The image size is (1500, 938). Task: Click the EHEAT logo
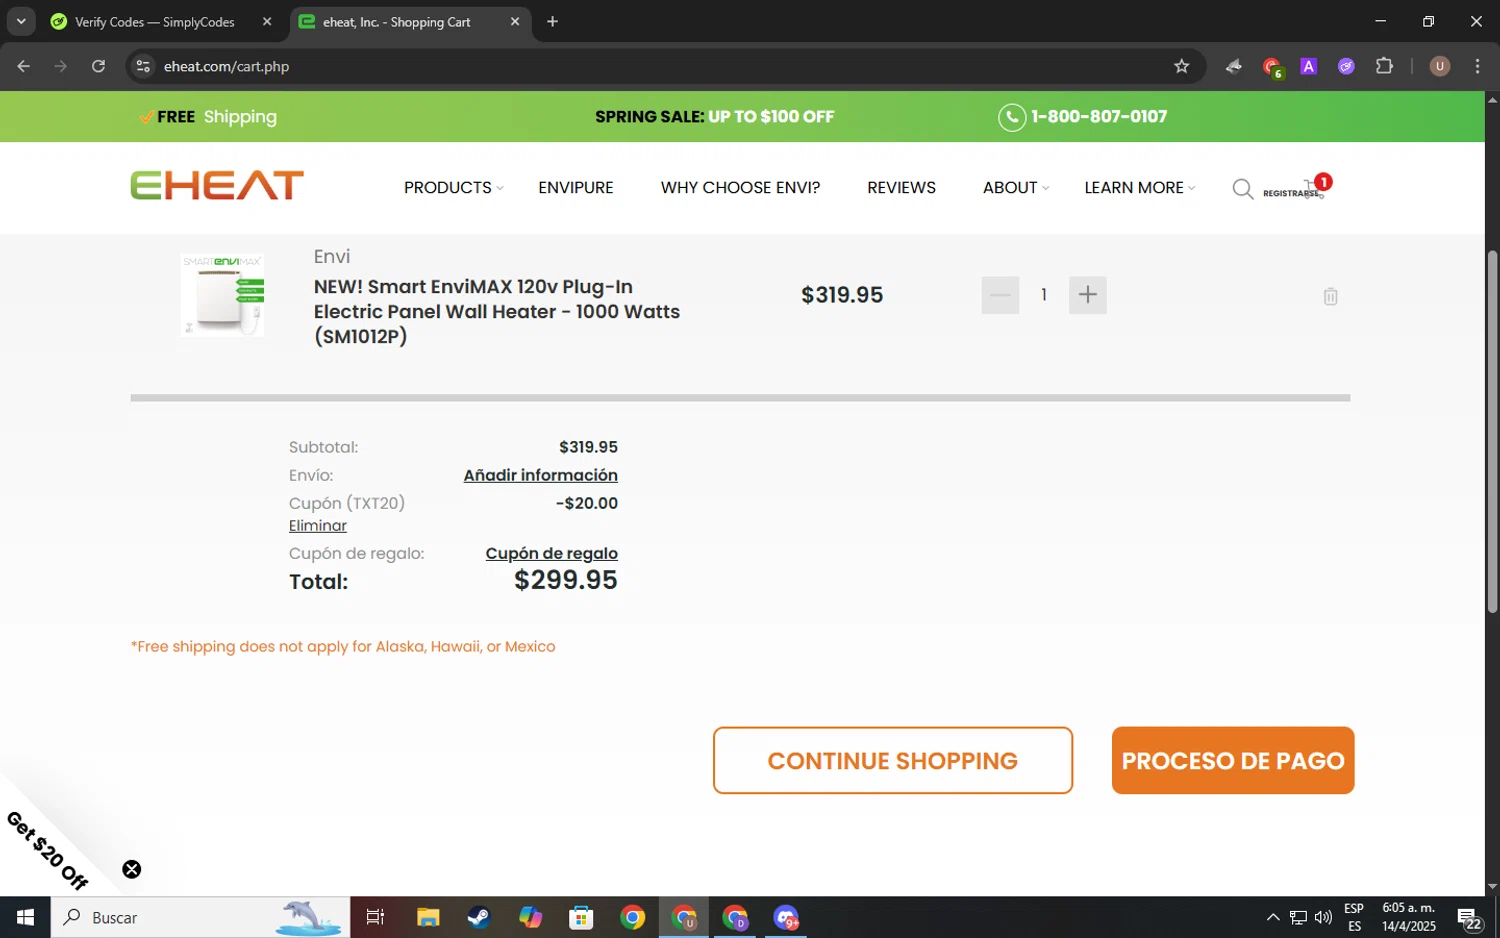pos(217,186)
